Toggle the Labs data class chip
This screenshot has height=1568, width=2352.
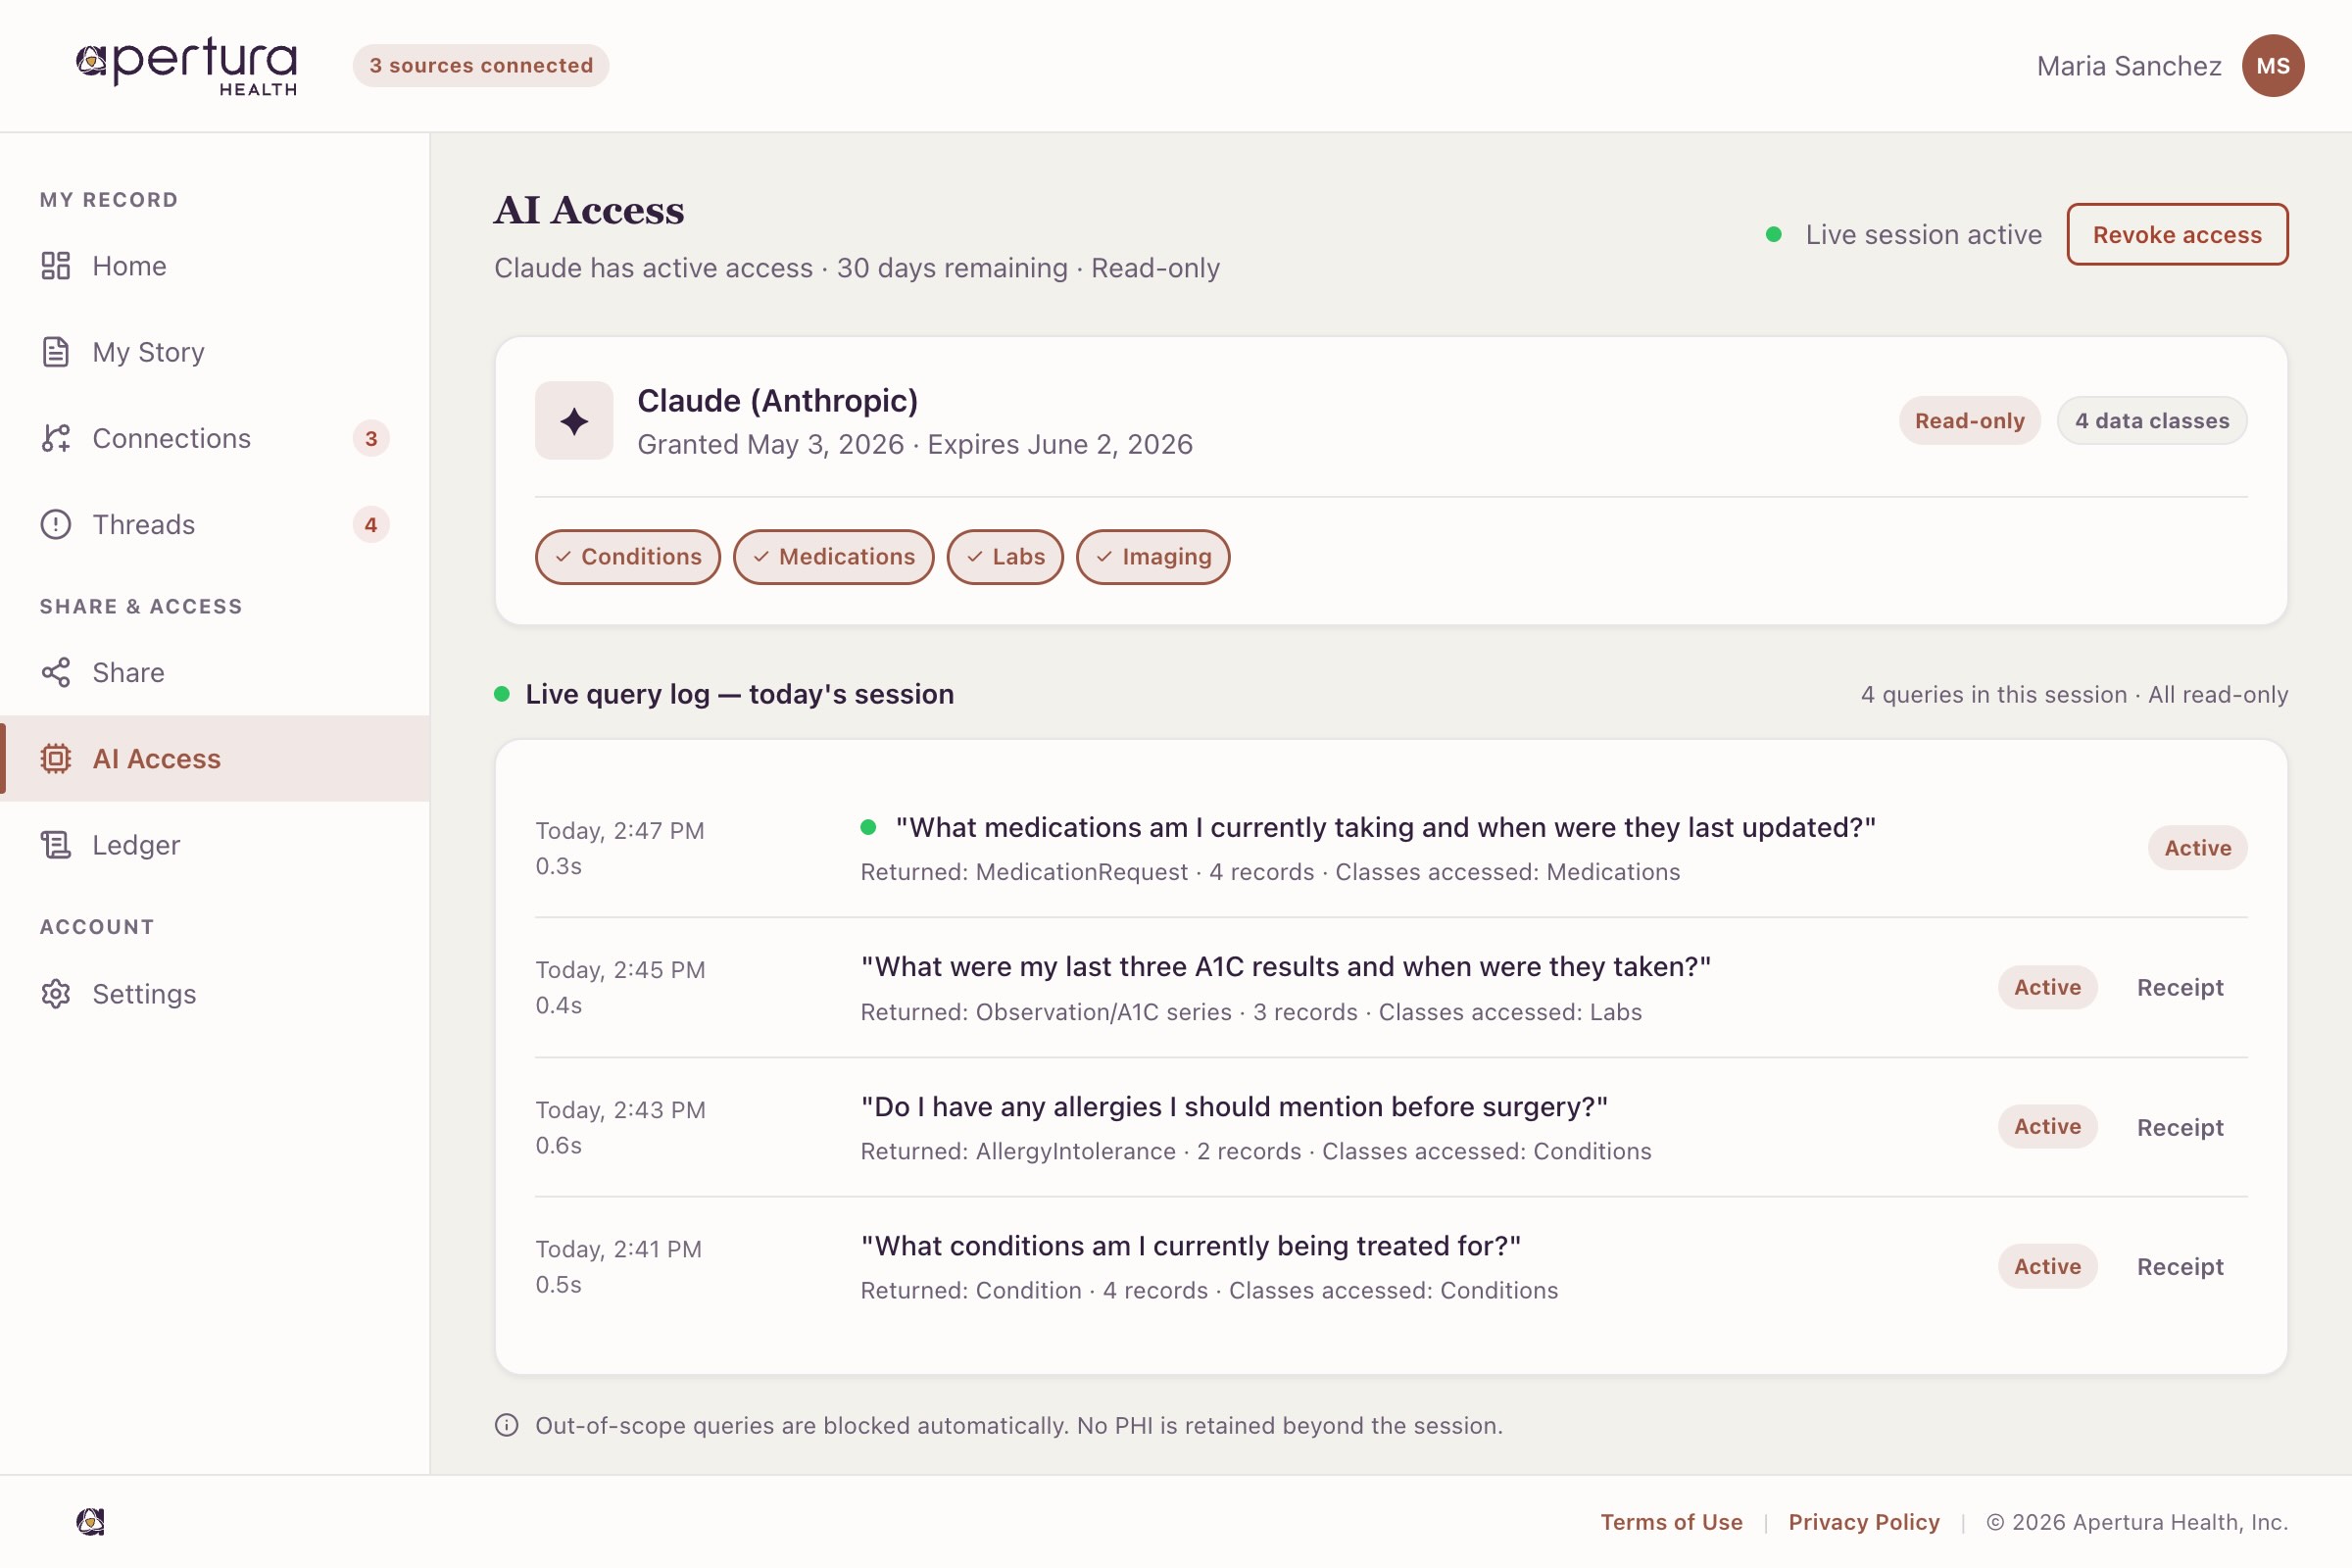pos(1005,557)
